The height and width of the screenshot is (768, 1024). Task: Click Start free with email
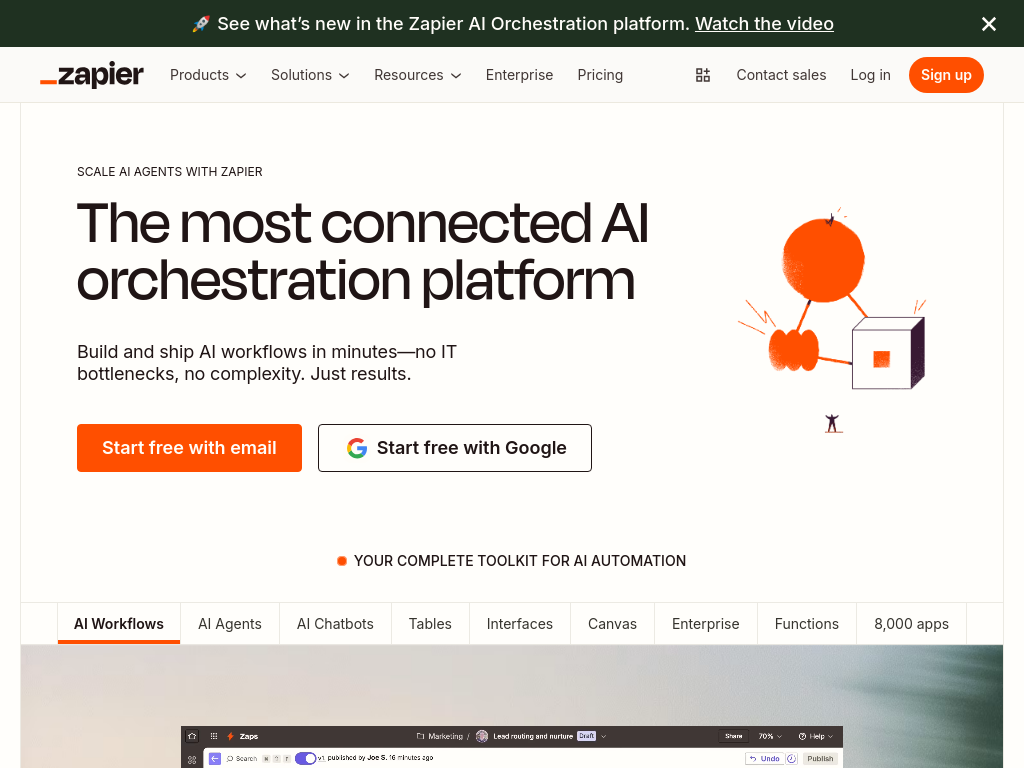point(189,448)
